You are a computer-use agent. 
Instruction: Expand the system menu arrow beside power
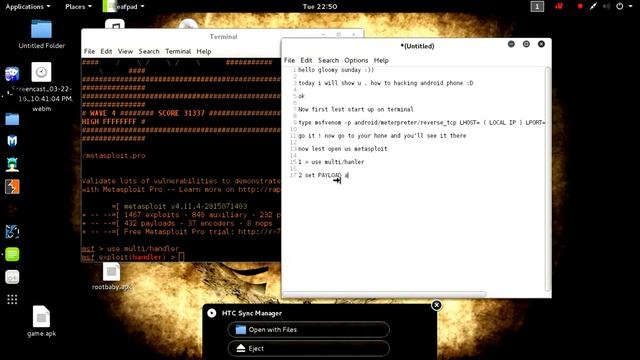point(631,7)
